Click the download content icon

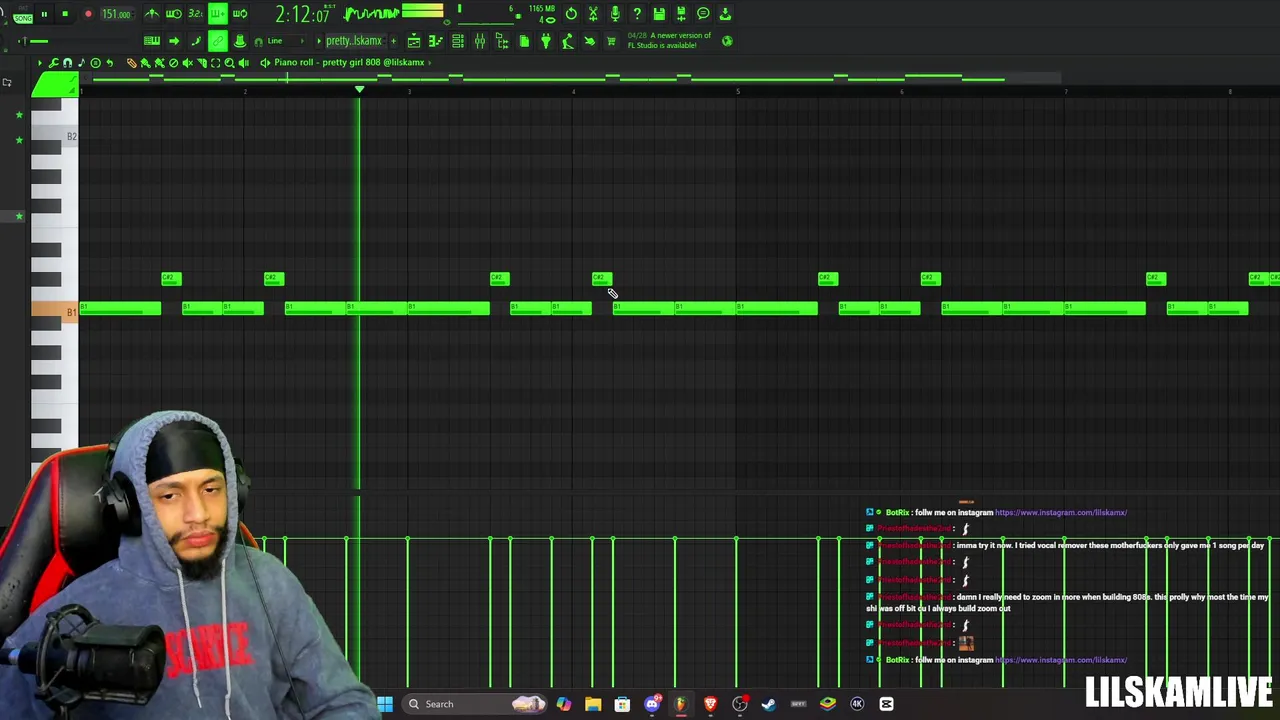point(725,13)
